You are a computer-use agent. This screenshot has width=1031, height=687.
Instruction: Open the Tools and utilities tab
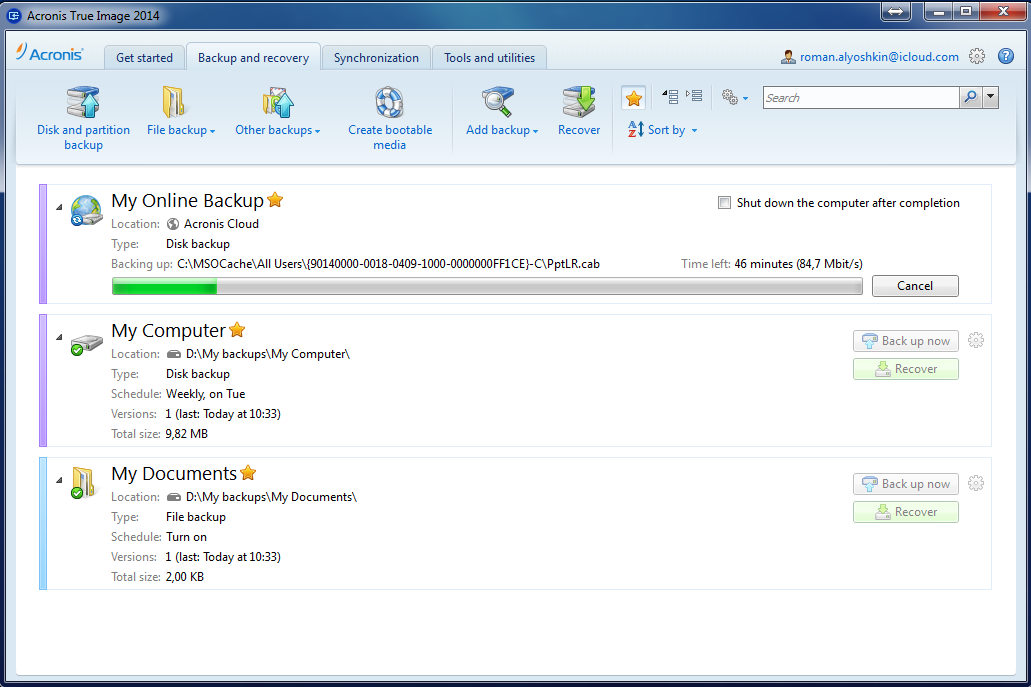(x=489, y=58)
